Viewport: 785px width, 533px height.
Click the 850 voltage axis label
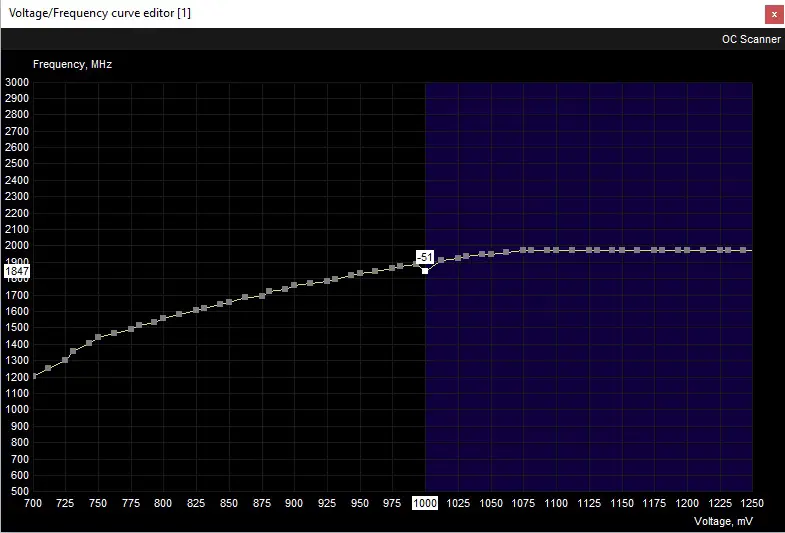click(x=229, y=503)
